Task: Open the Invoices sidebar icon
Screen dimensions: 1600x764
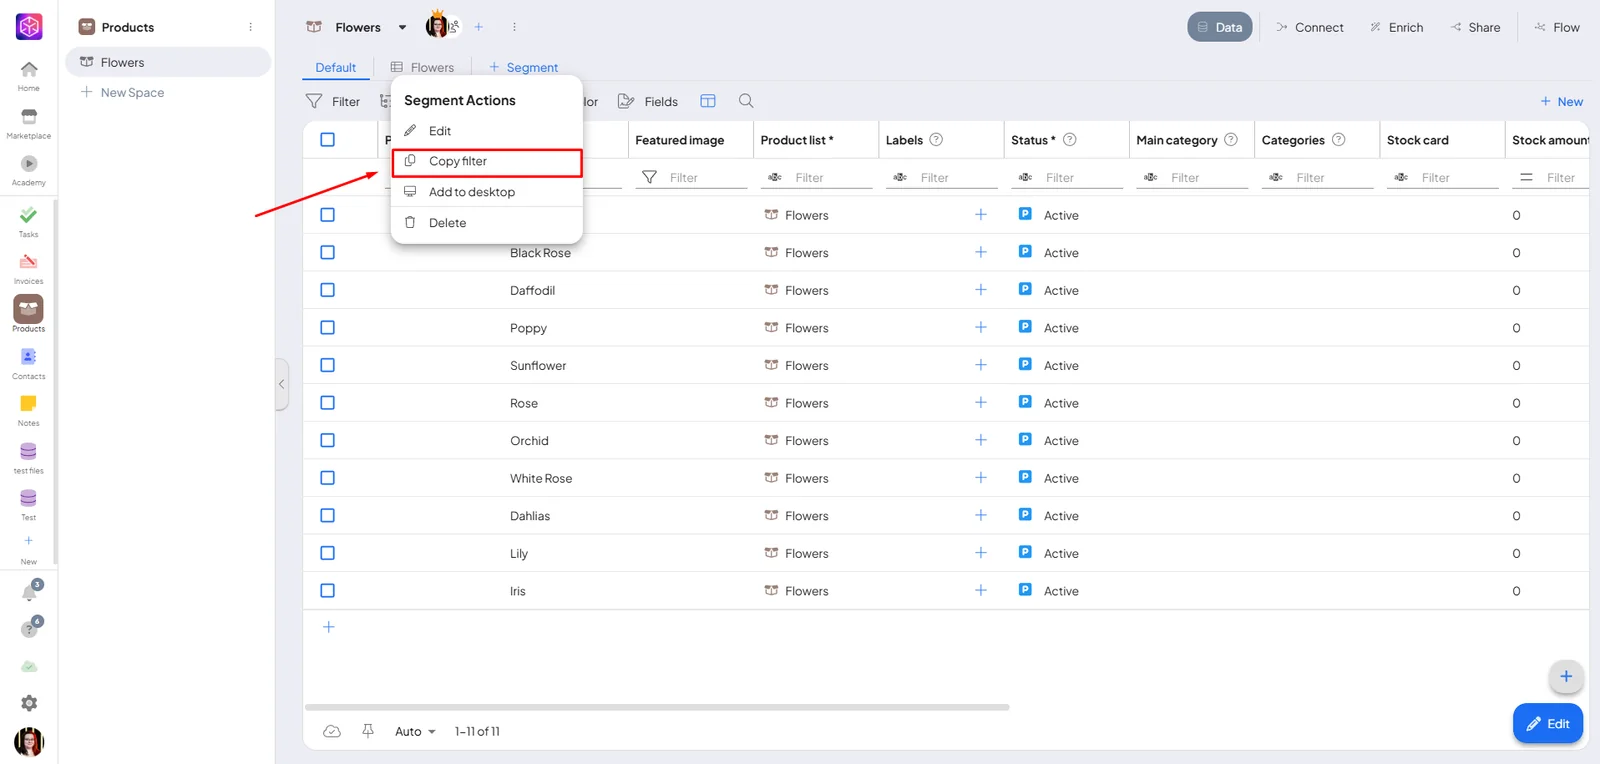Action: point(29,262)
